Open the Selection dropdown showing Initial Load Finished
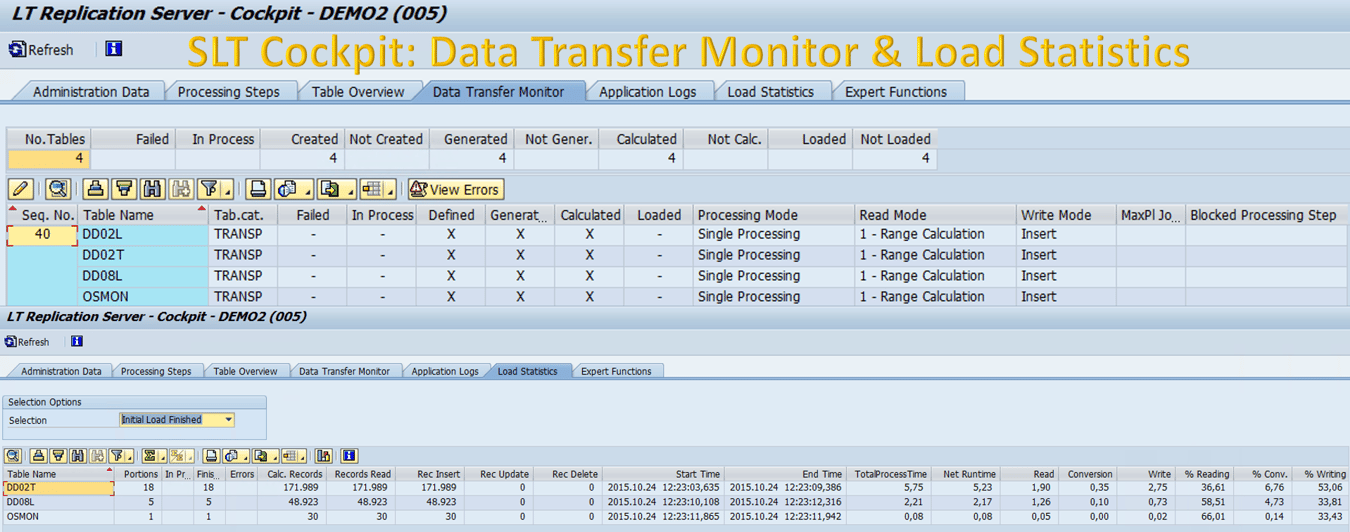Image resolution: width=1350 pixels, height=532 pixels. [x=229, y=420]
